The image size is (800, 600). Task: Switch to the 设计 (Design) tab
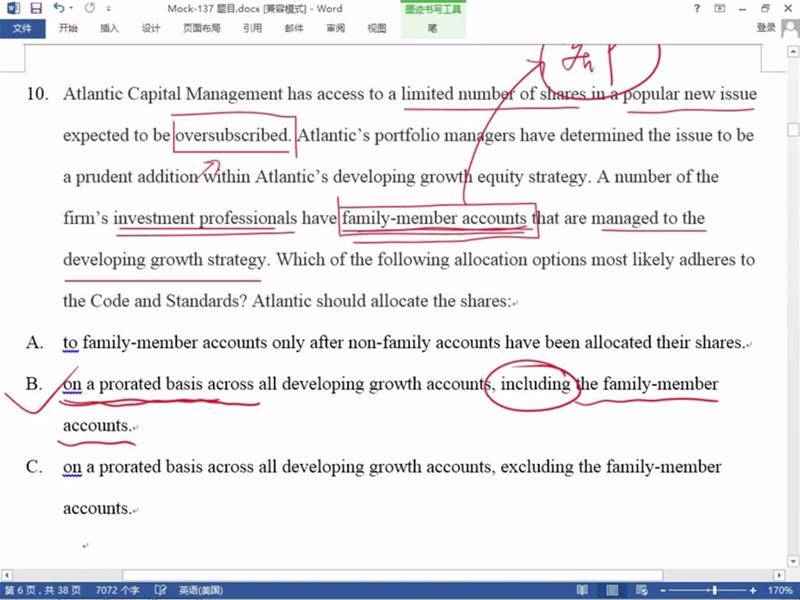click(x=151, y=28)
